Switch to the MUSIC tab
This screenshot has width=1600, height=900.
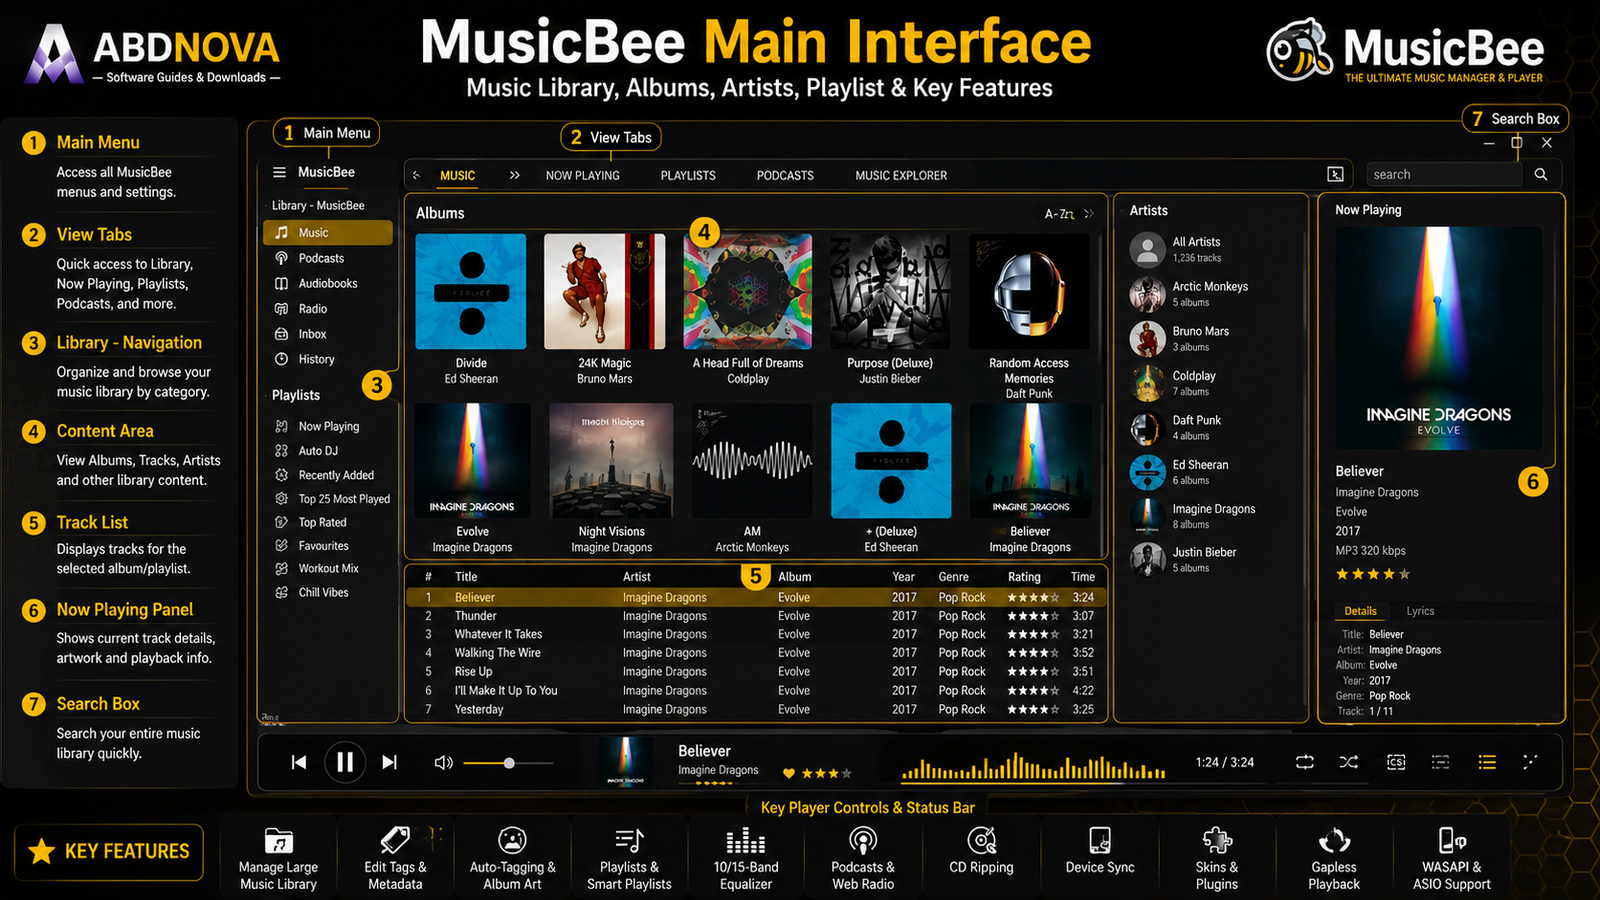click(x=458, y=175)
